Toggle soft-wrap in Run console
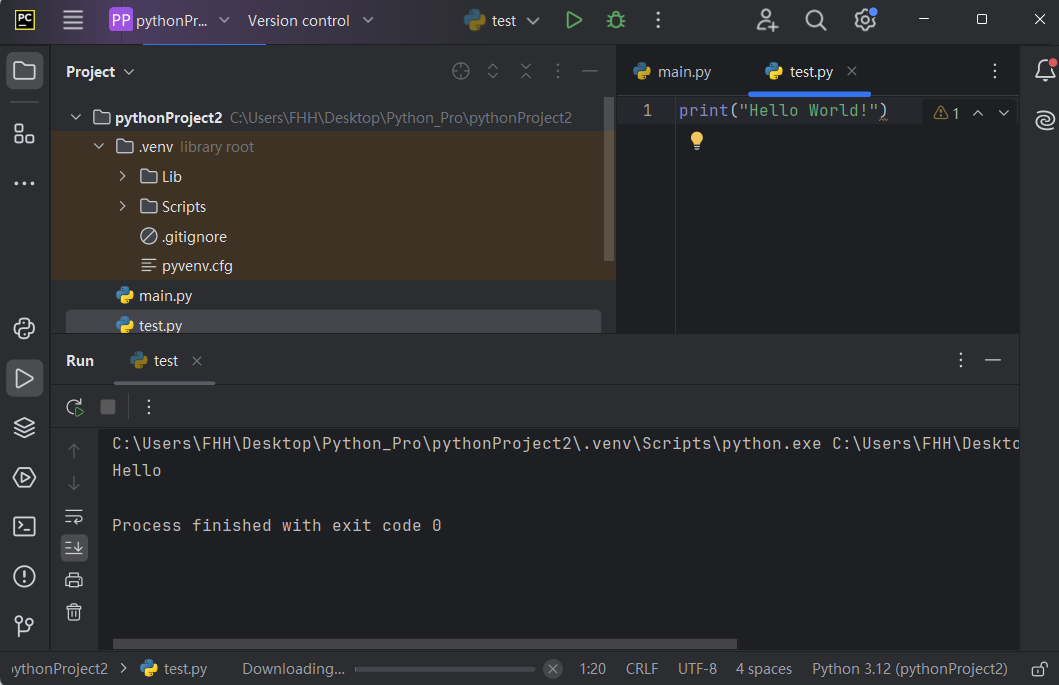The image size is (1059, 685). [74, 516]
